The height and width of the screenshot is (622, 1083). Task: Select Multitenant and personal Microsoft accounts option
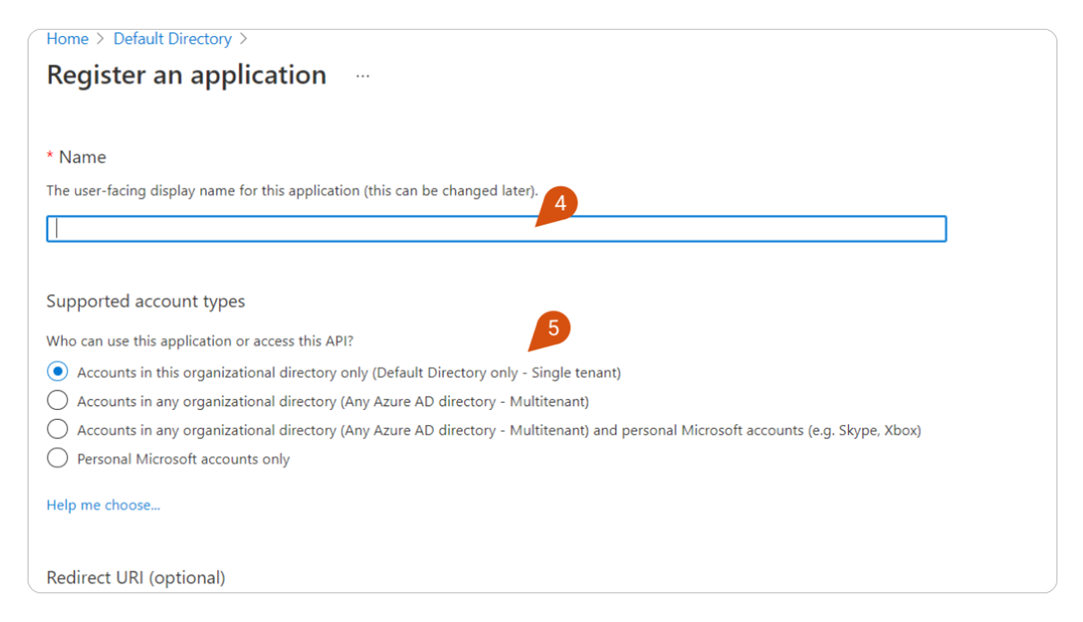click(x=57, y=429)
